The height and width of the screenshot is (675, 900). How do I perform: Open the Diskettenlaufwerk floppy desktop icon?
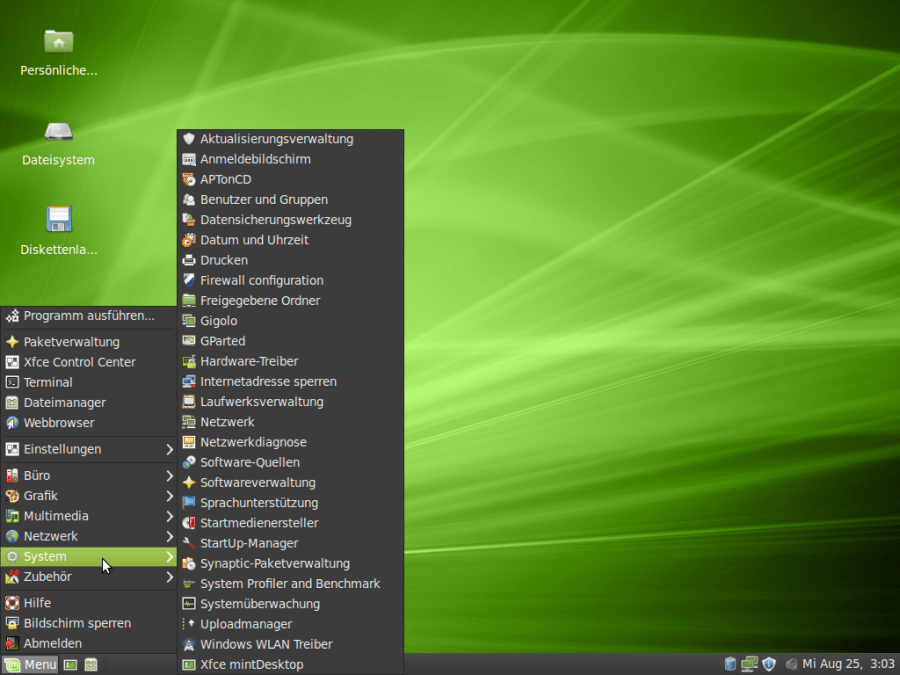pos(58,220)
